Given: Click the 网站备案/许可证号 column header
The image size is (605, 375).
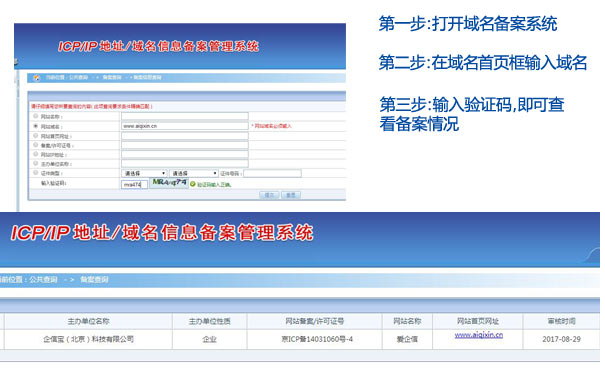Looking at the screenshot, I should [x=314, y=321].
